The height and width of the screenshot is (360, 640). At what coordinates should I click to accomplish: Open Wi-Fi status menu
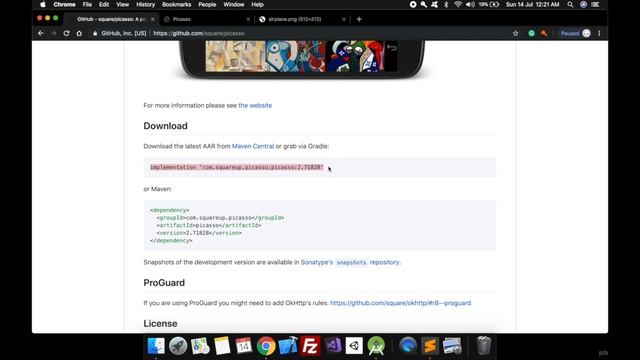(x=458, y=4)
